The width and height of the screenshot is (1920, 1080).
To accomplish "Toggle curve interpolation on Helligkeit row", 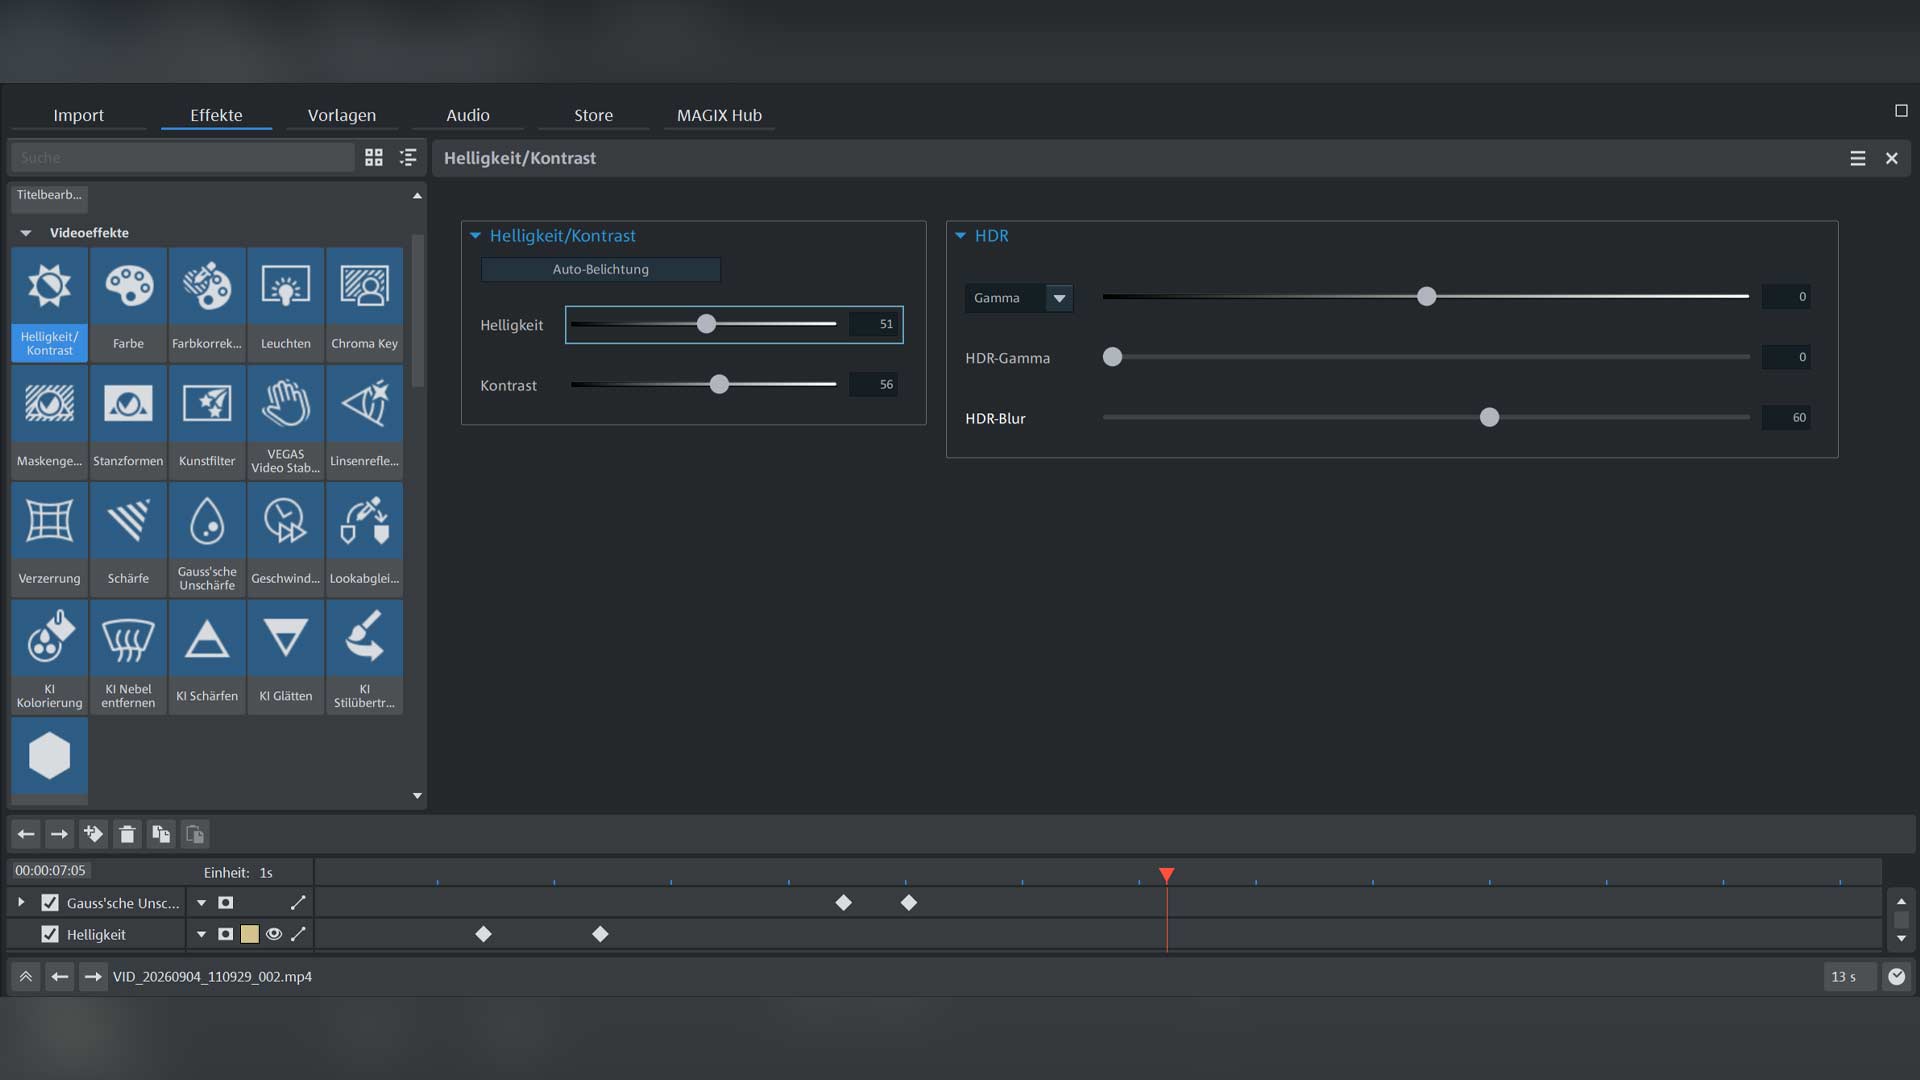I will coord(298,934).
